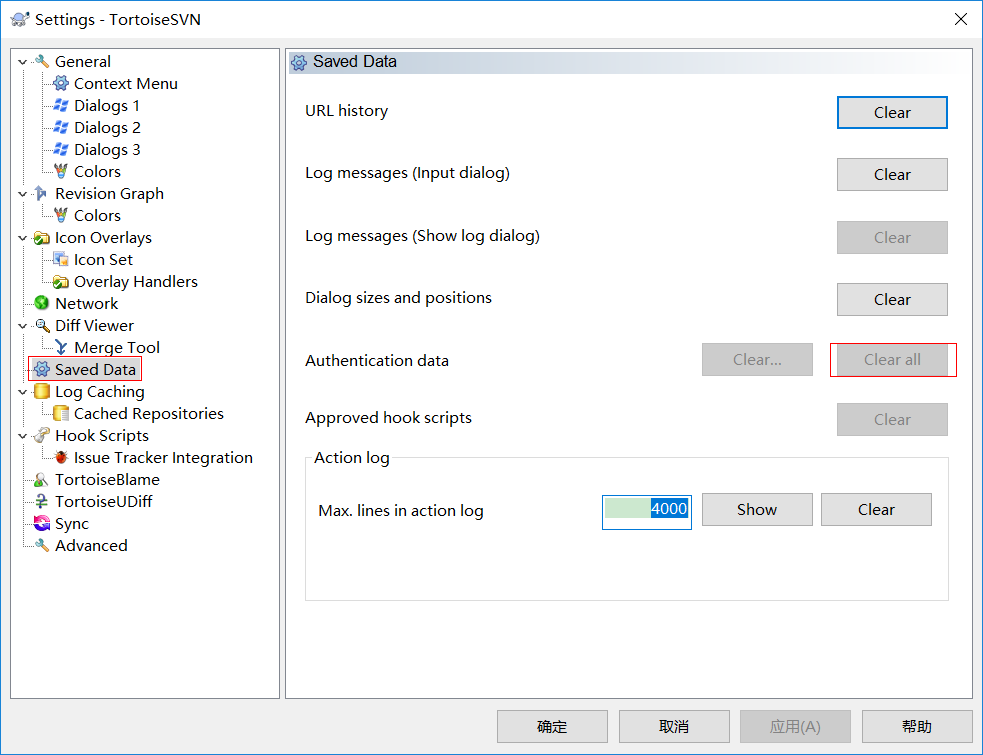Screen dimensions: 983x755
Task: Click the 确定 (OK) button
Action: (552, 726)
